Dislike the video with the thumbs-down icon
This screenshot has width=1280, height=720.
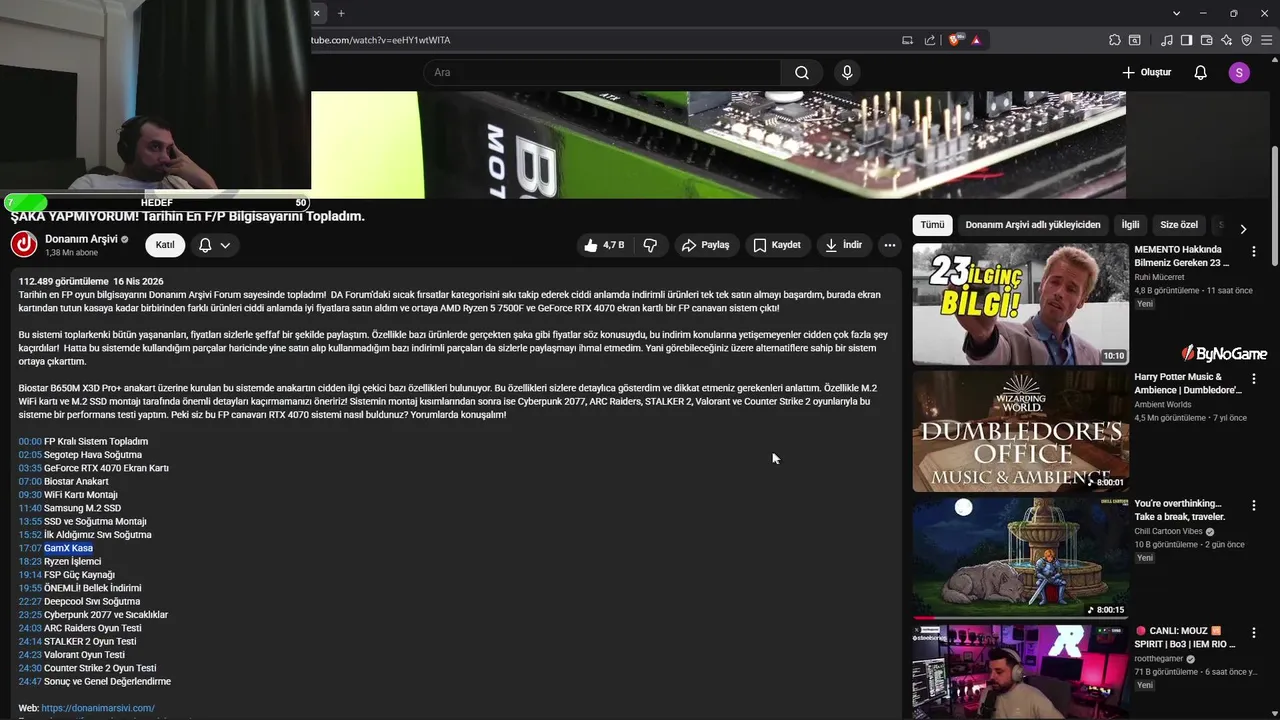(x=650, y=245)
